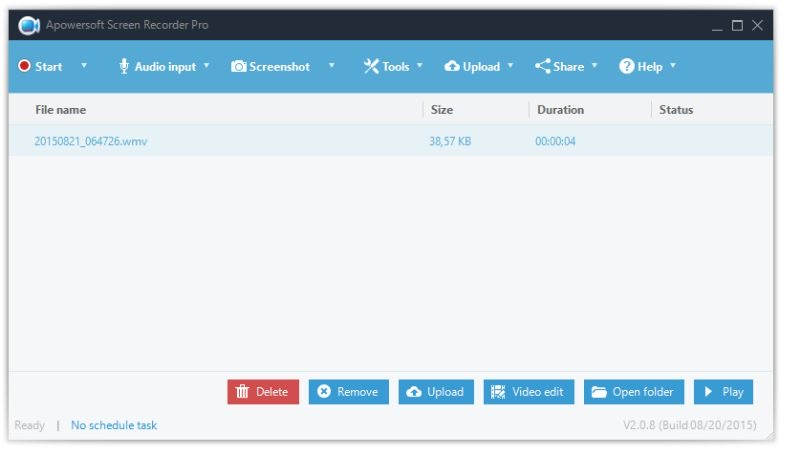Open the Share menu label
This screenshot has height=455, width=800.
point(568,67)
